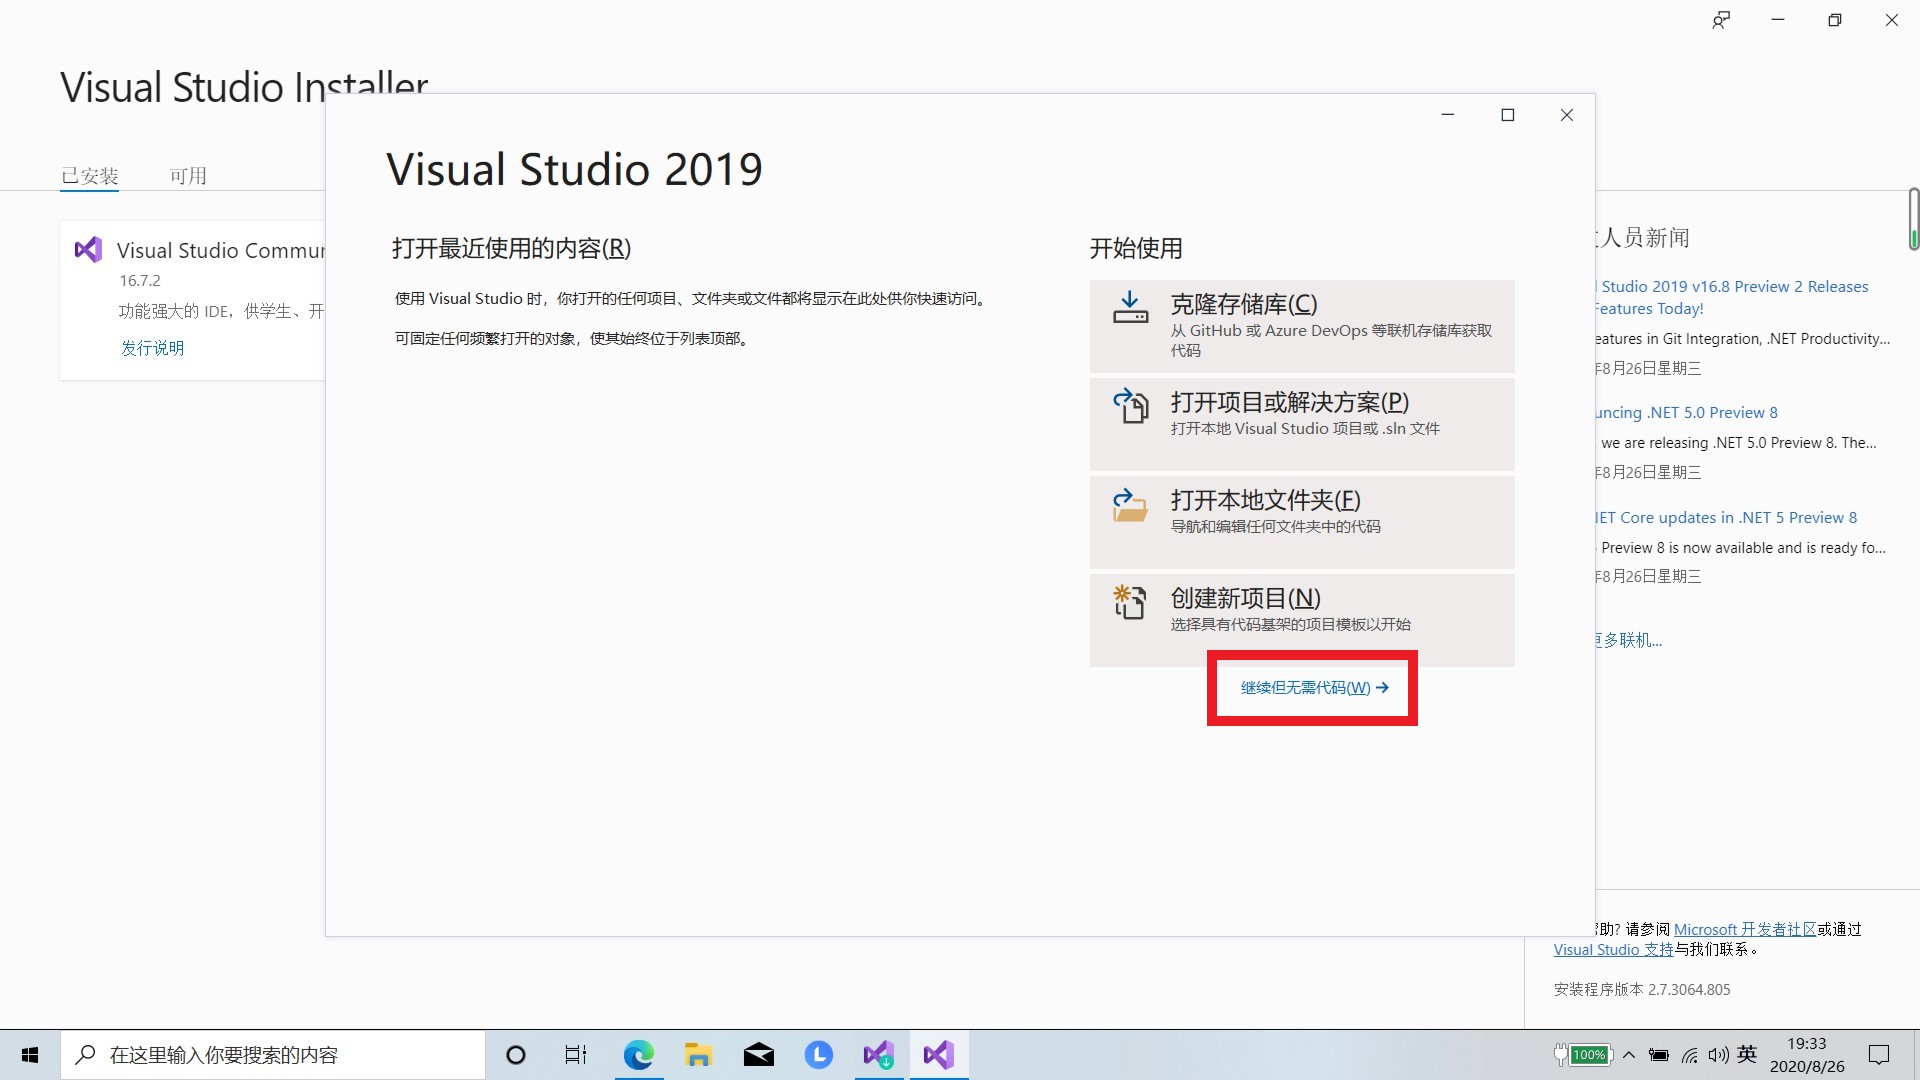Image resolution: width=1920 pixels, height=1080 pixels.
Task: Click the Windows taskbar search box
Action: point(272,1055)
